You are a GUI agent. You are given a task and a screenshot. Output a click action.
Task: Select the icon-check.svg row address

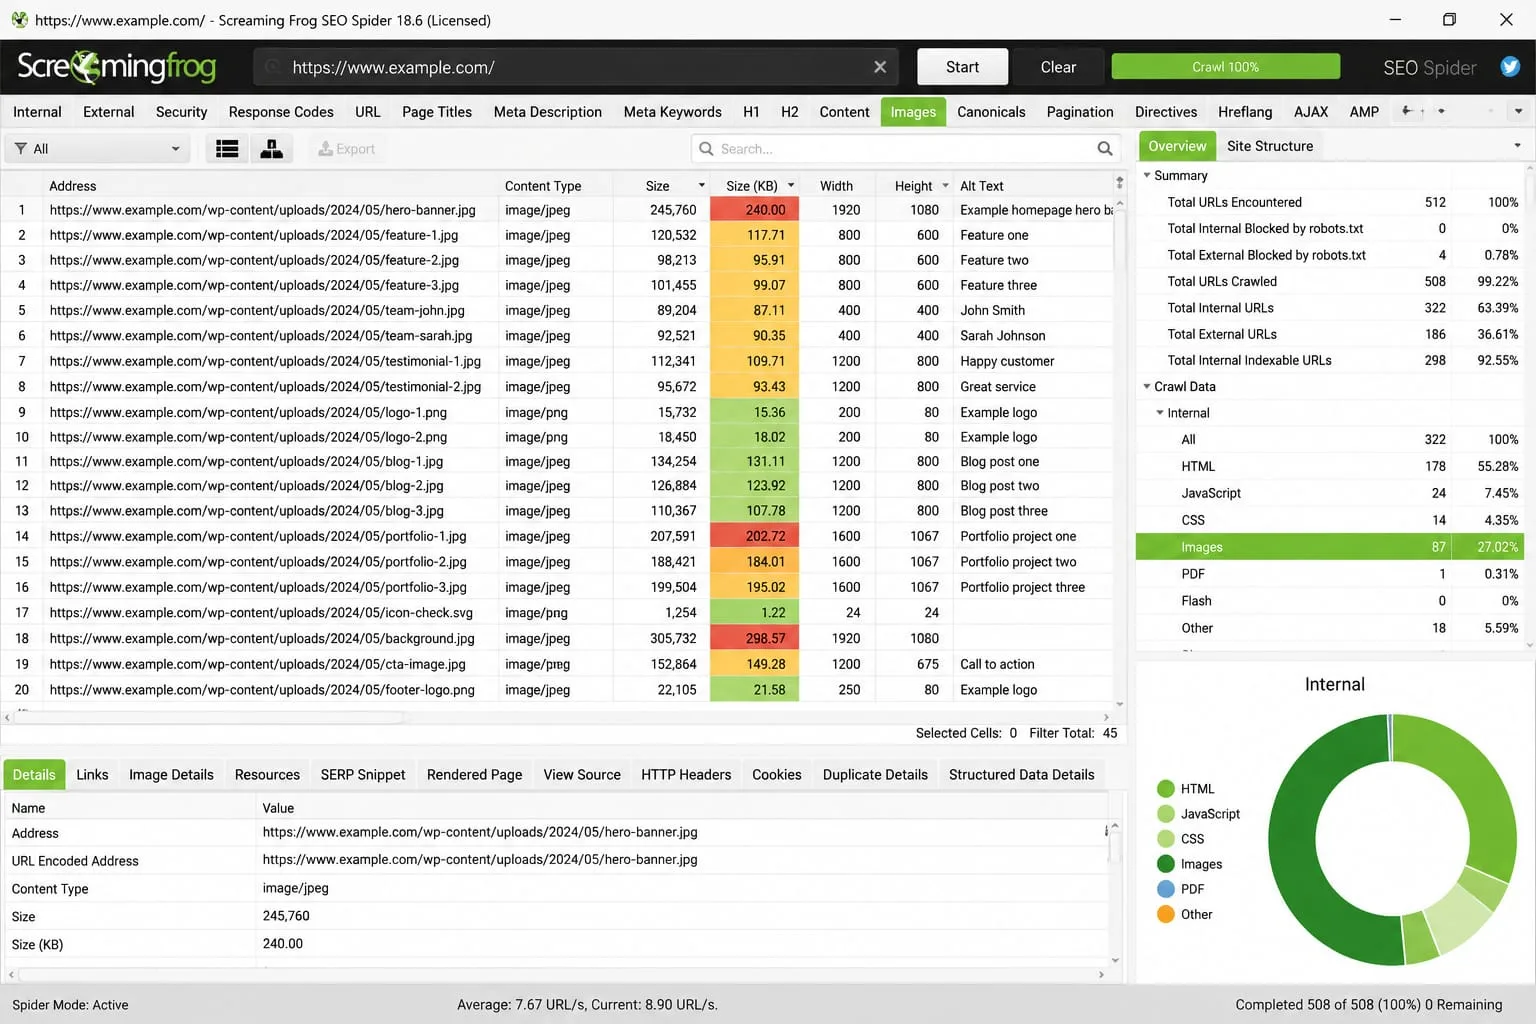261,613
